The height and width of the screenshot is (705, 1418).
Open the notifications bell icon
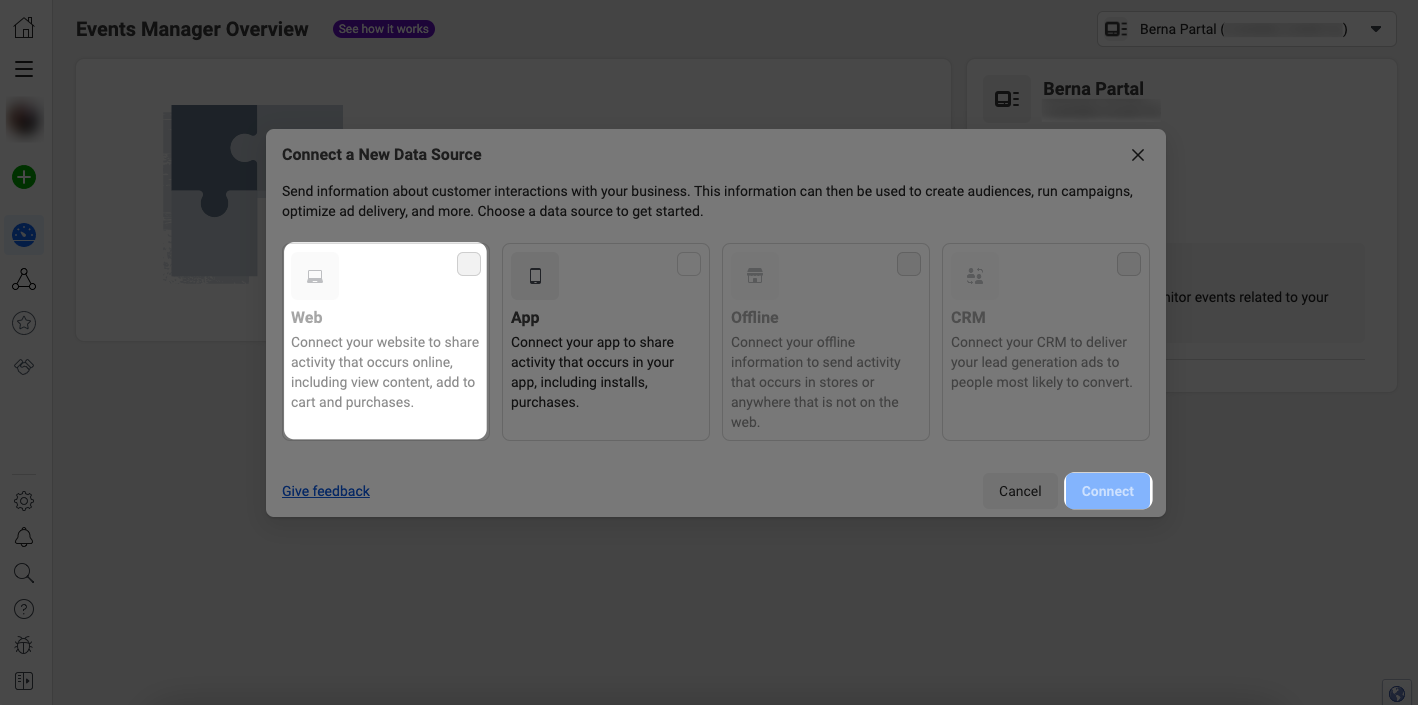(24, 537)
